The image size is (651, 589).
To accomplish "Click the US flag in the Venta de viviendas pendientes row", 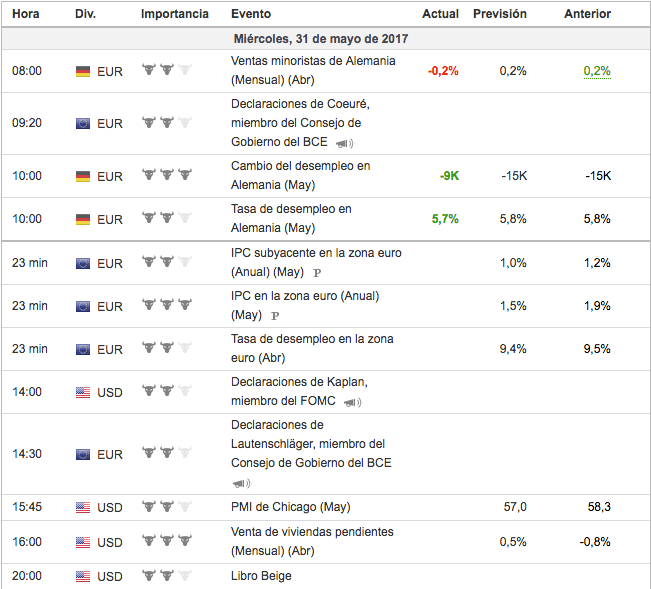I will (x=83, y=542).
